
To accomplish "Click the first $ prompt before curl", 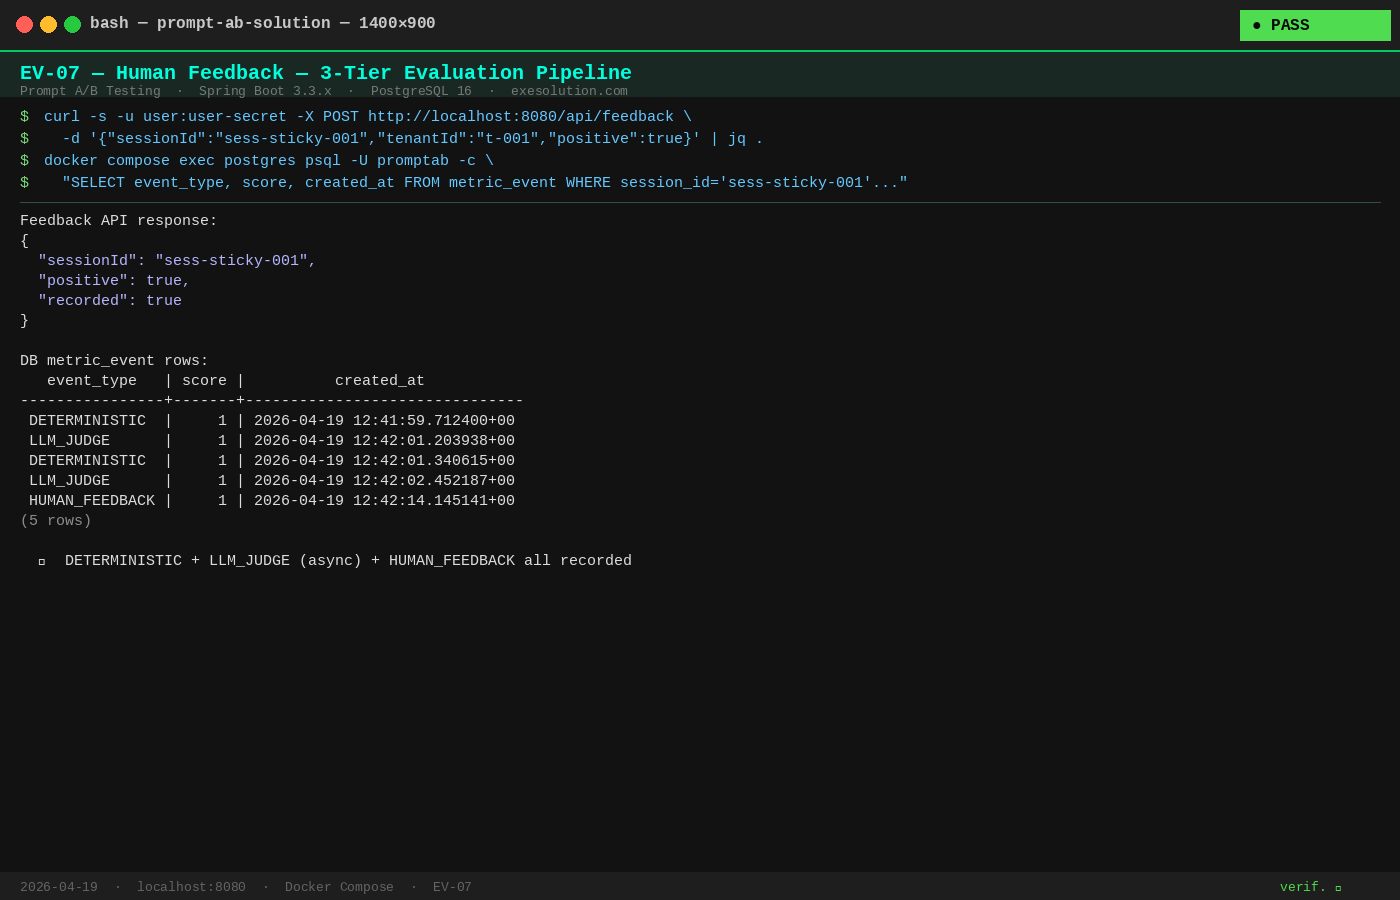I will point(25,117).
